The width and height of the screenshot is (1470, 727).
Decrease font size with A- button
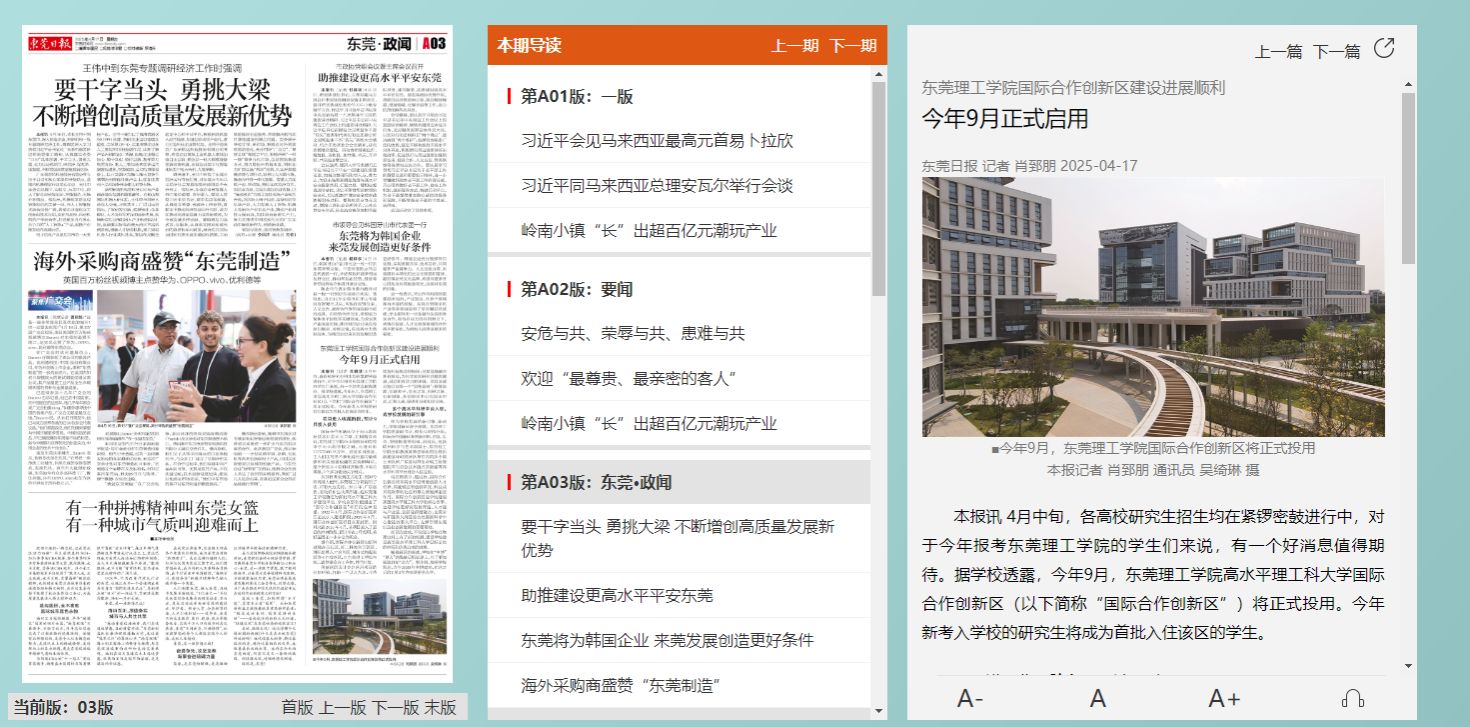click(970, 698)
